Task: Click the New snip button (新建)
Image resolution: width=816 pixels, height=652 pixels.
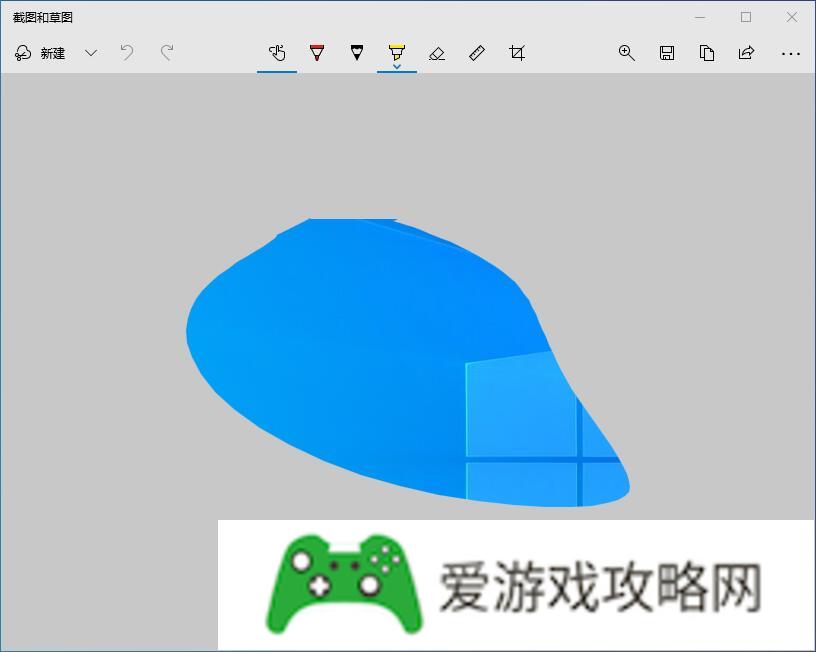Action: pyautogui.click(x=40, y=53)
